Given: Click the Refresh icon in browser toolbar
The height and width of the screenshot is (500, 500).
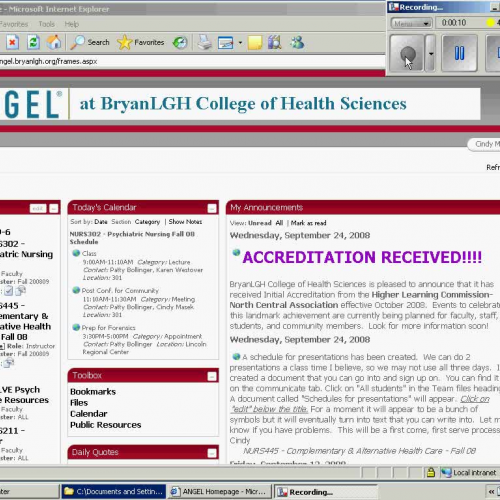Looking at the screenshot, I should point(33,42).
